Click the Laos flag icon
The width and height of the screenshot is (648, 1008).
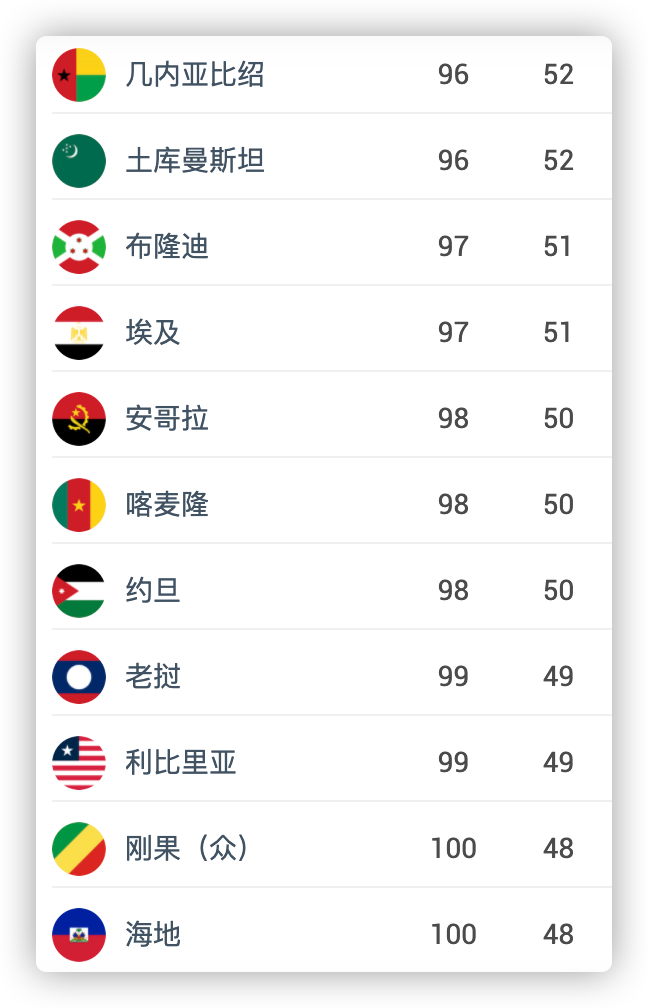[78, 676]
